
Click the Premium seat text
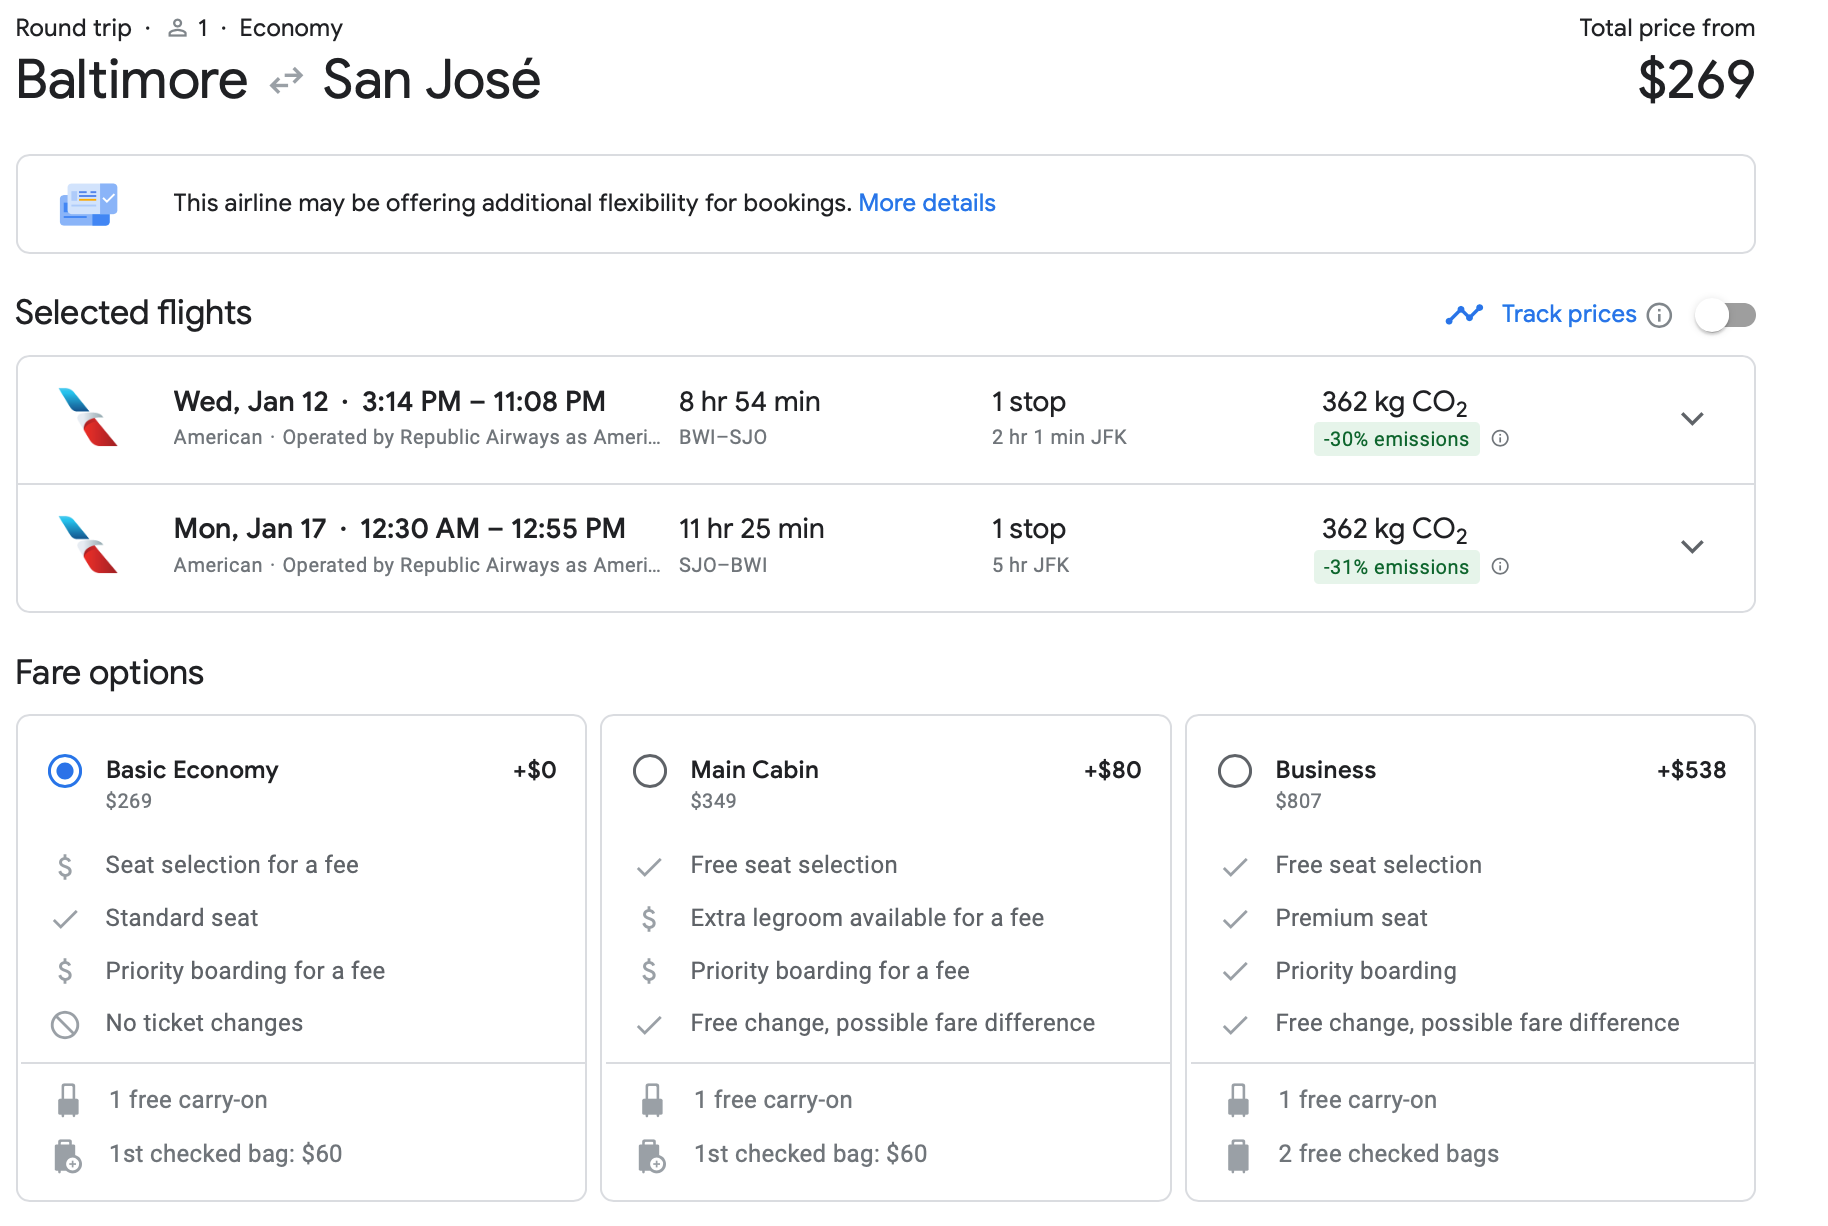point(1351,918)
